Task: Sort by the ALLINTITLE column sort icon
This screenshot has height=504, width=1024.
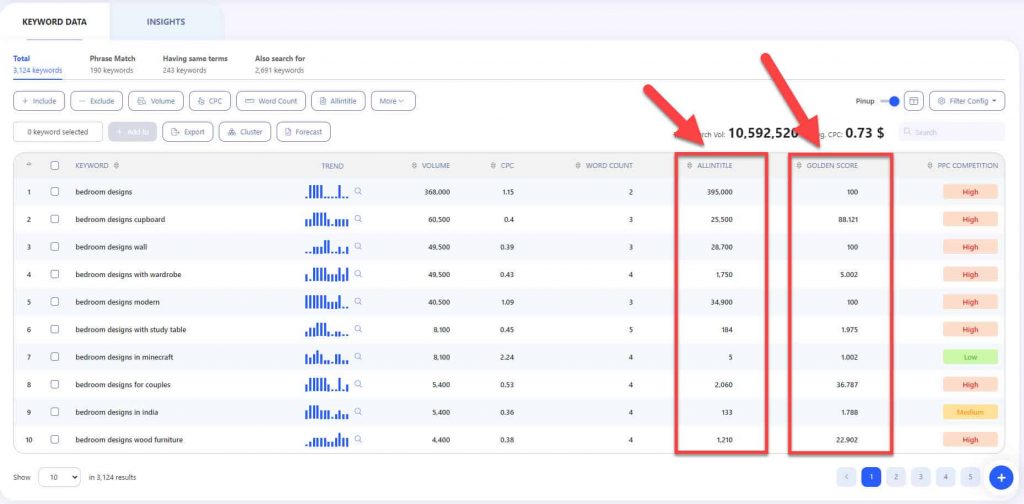Action: [690, 166]
